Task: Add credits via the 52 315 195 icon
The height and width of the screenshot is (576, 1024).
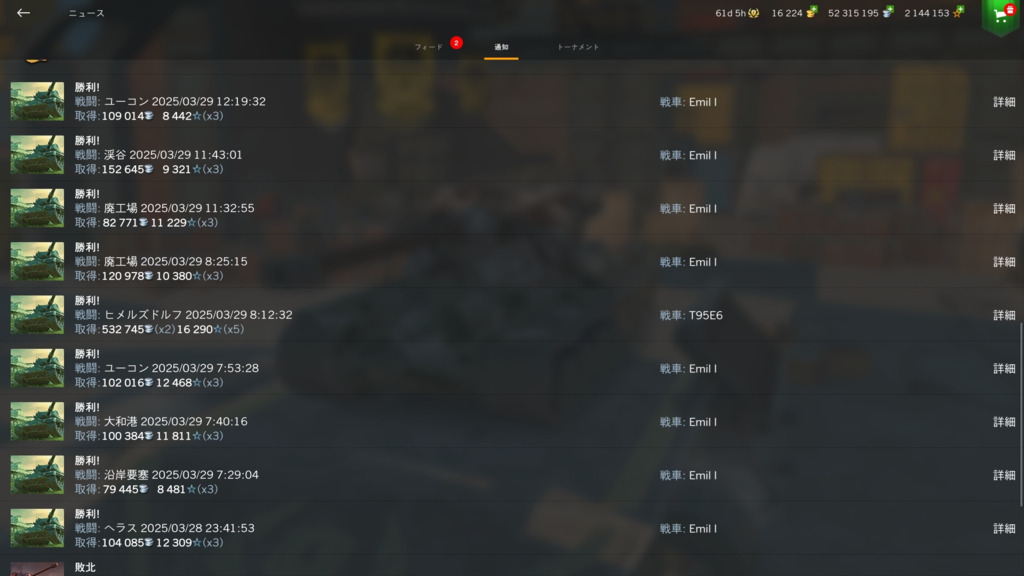Action: click(888, 12)
